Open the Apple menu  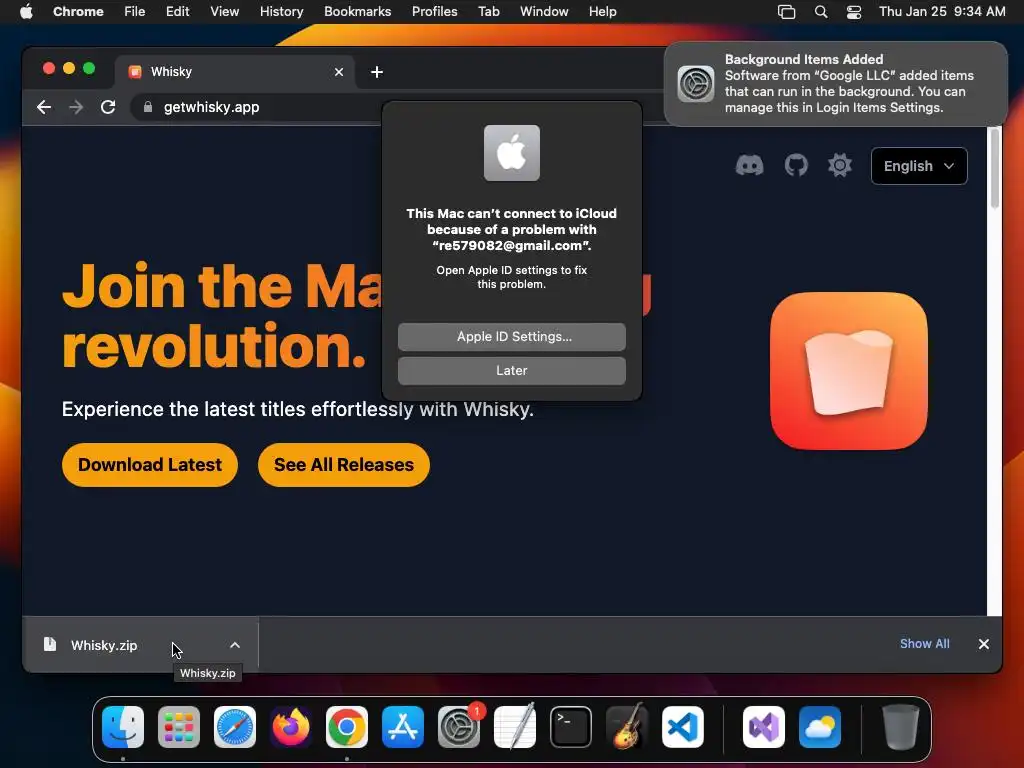point(26,12)
